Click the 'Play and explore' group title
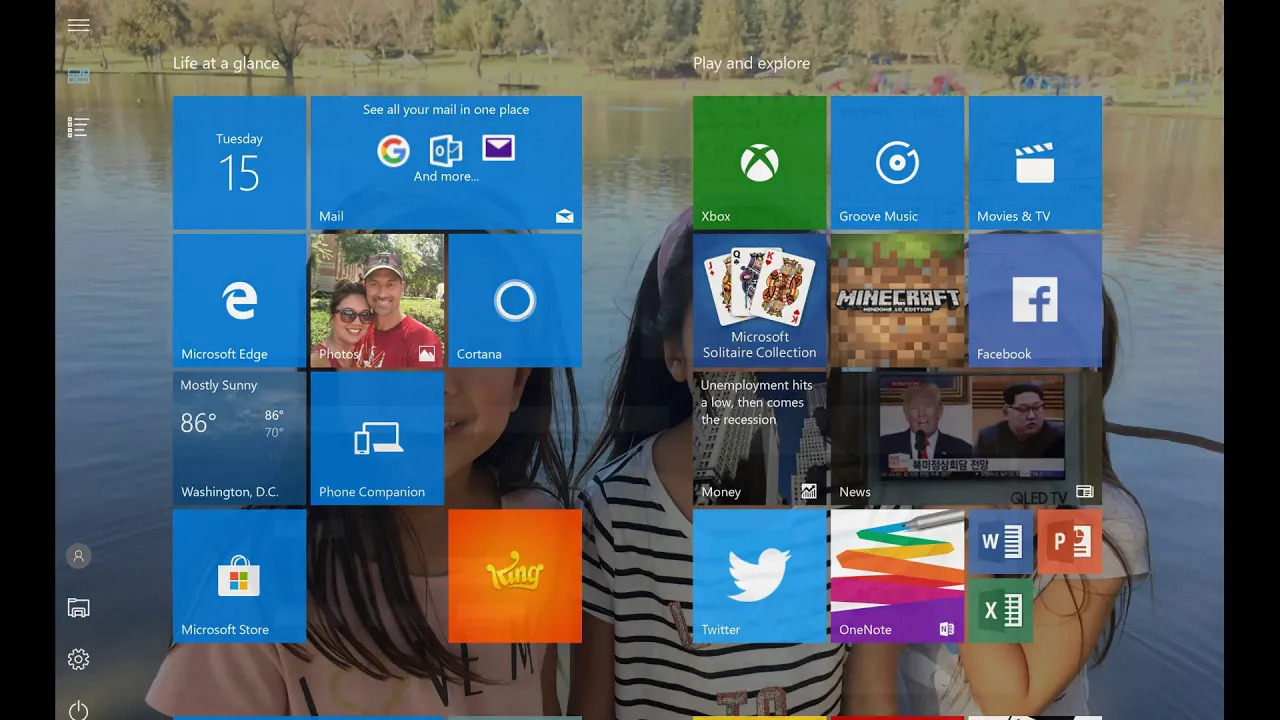Image resolution: width=1280 pixels, height=720 pixels. tap(751, 63)
